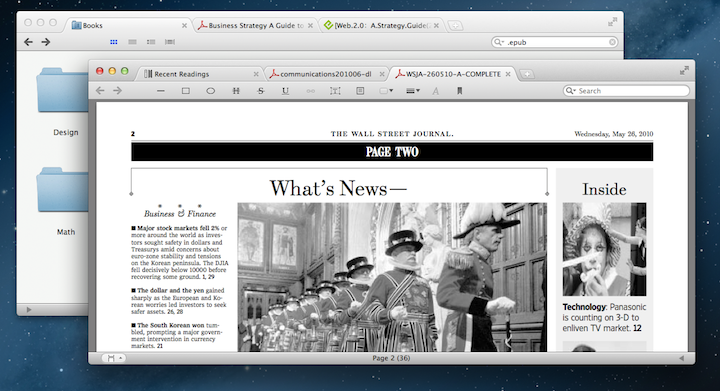
Task: Click the green zoom button of front window
Action: point(124,71)
